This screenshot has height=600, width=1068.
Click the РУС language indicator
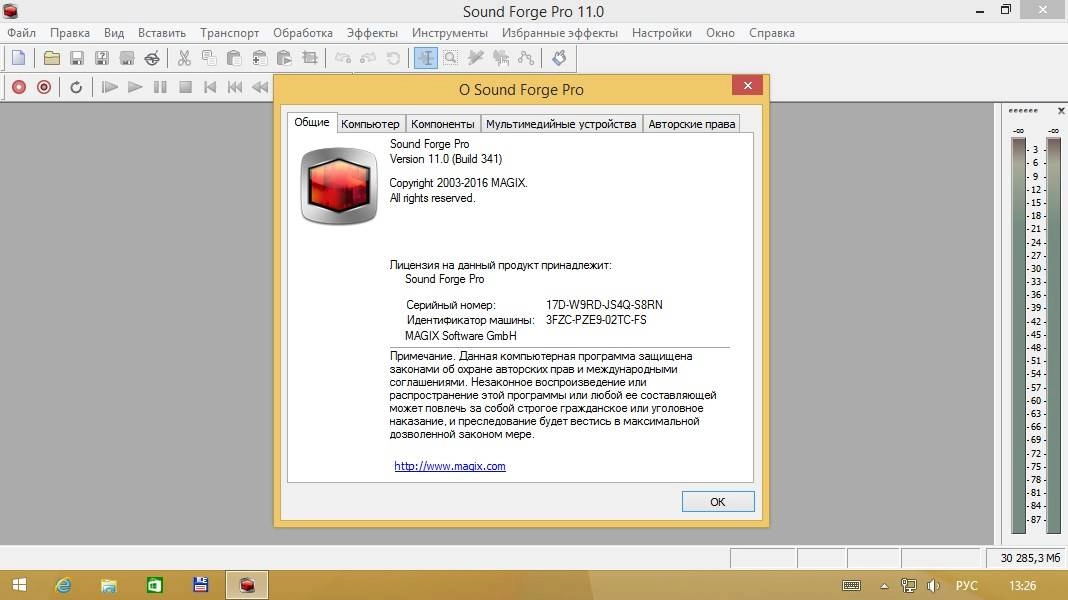(x=967, y=586)
